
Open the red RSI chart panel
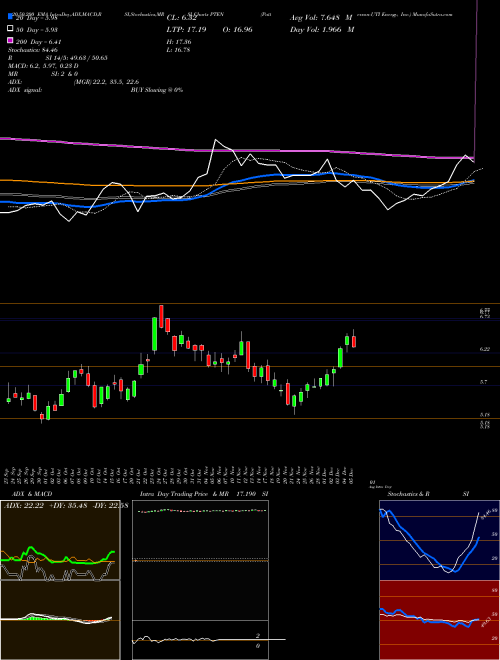pyautogui.click(x=439, y=620)
